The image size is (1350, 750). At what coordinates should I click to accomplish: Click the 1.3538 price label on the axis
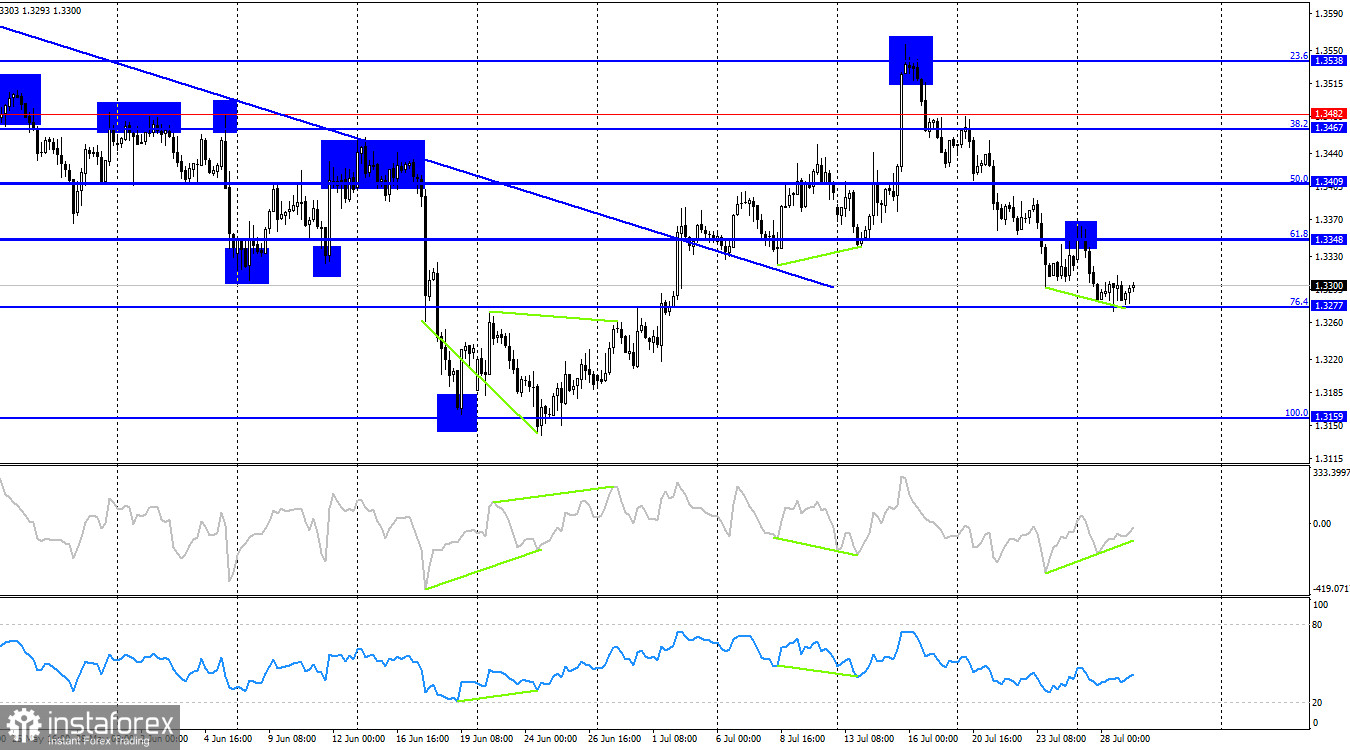tap(1328, 61)
